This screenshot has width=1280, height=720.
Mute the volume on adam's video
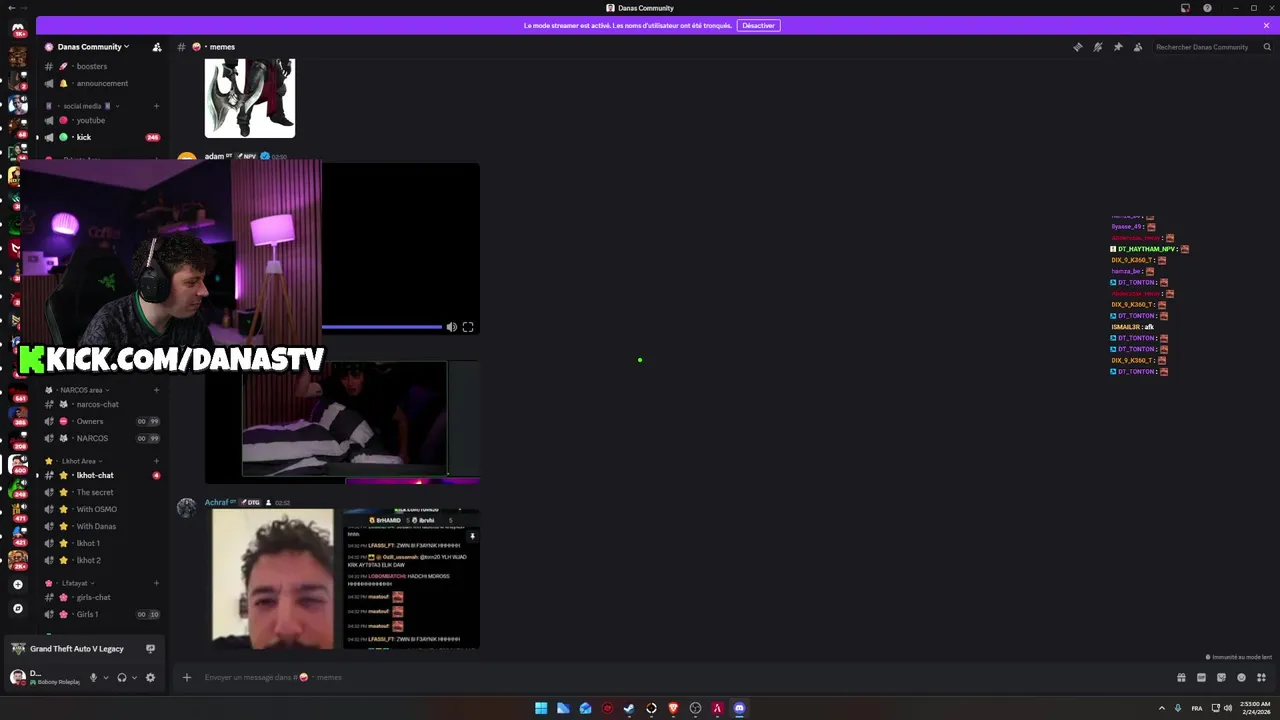[451, 327]
